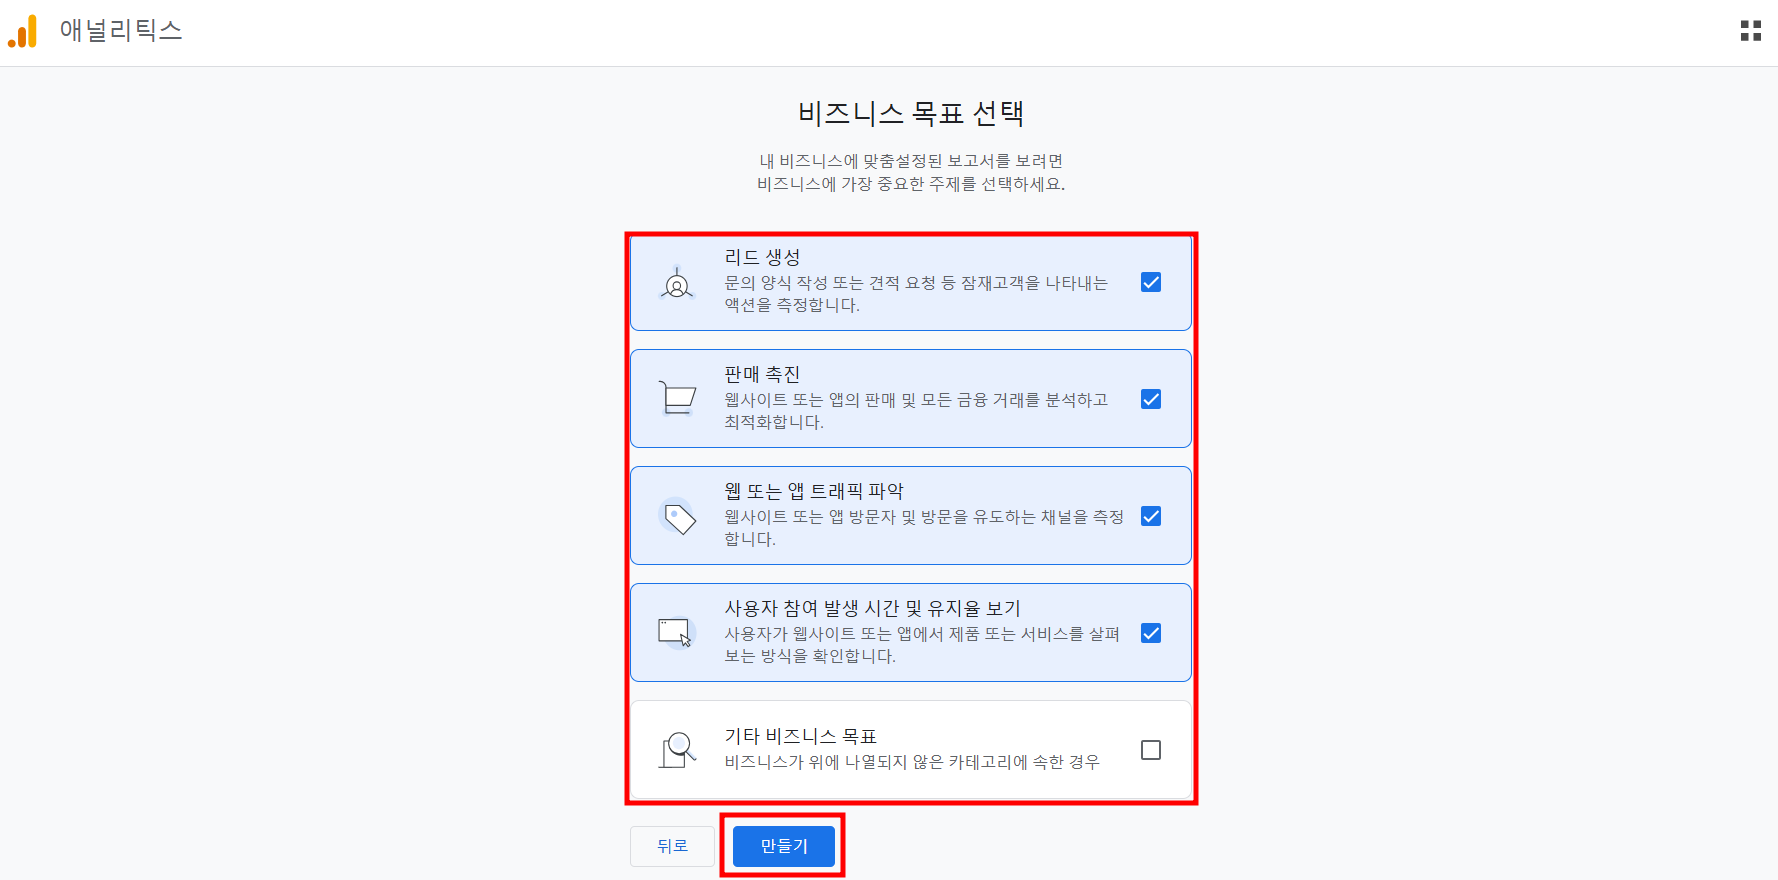1778x880 pixels.
Task: Click description starting 웹사이트 또는 앱의 판매
Action: tap(916, 411)
